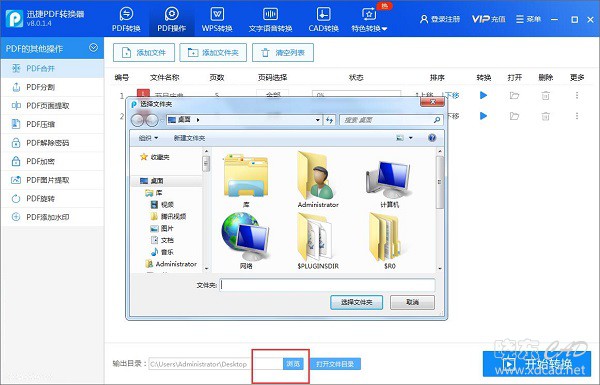This screenshot has width=600, height=385.
Task: Select 图片 in the navigation tree
Action: 162,228
